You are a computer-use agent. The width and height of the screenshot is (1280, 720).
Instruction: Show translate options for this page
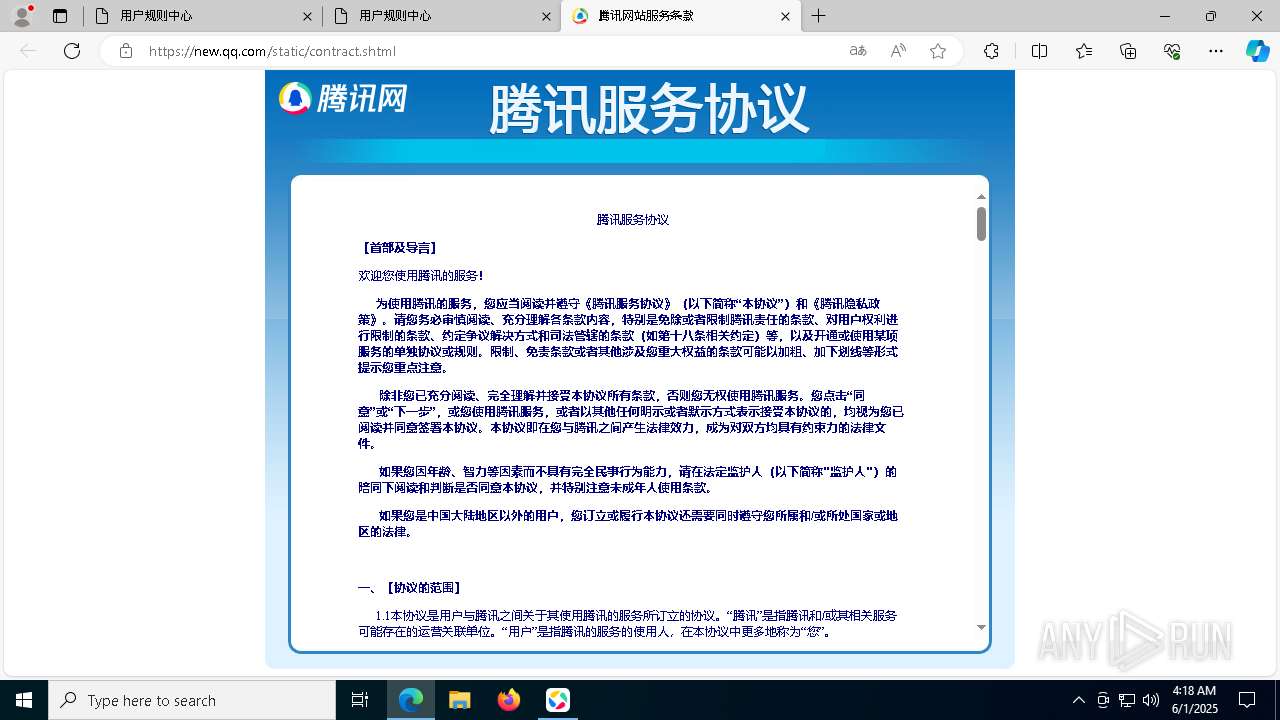(x=858, y=51)
